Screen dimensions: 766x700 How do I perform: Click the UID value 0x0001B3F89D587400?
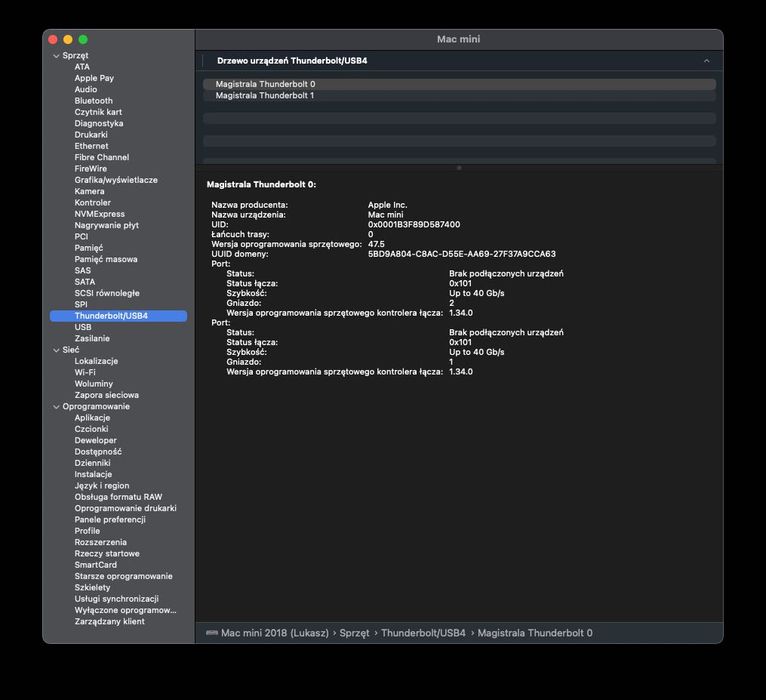(x=414, y=225)
